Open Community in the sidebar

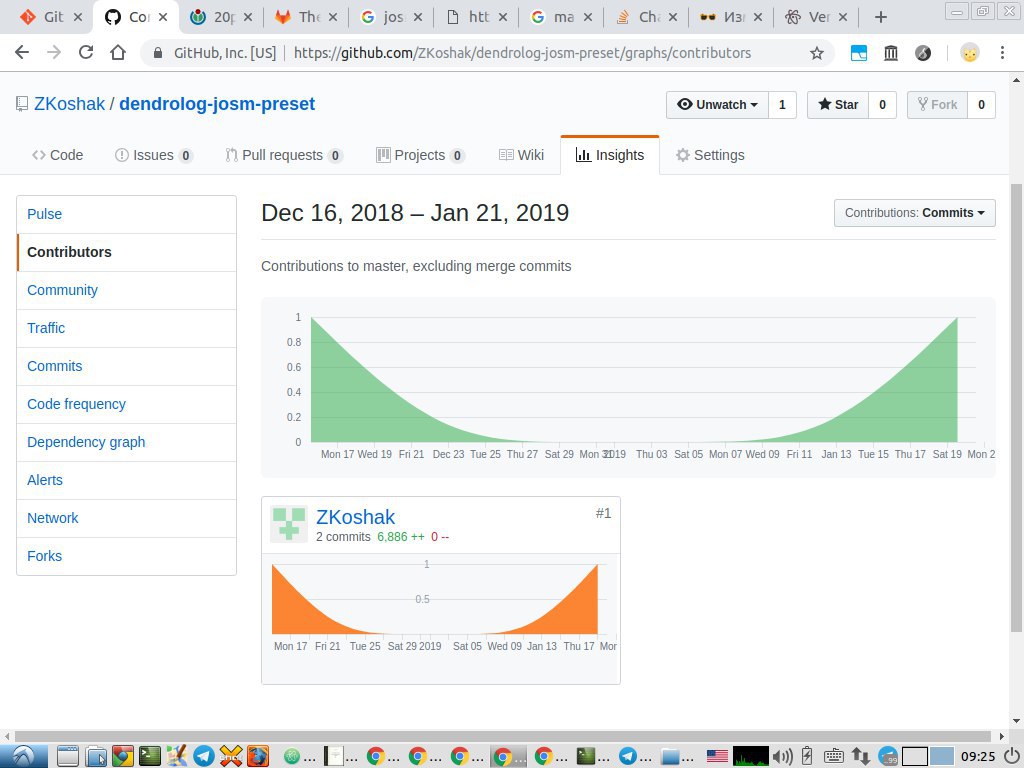(62, 290)
